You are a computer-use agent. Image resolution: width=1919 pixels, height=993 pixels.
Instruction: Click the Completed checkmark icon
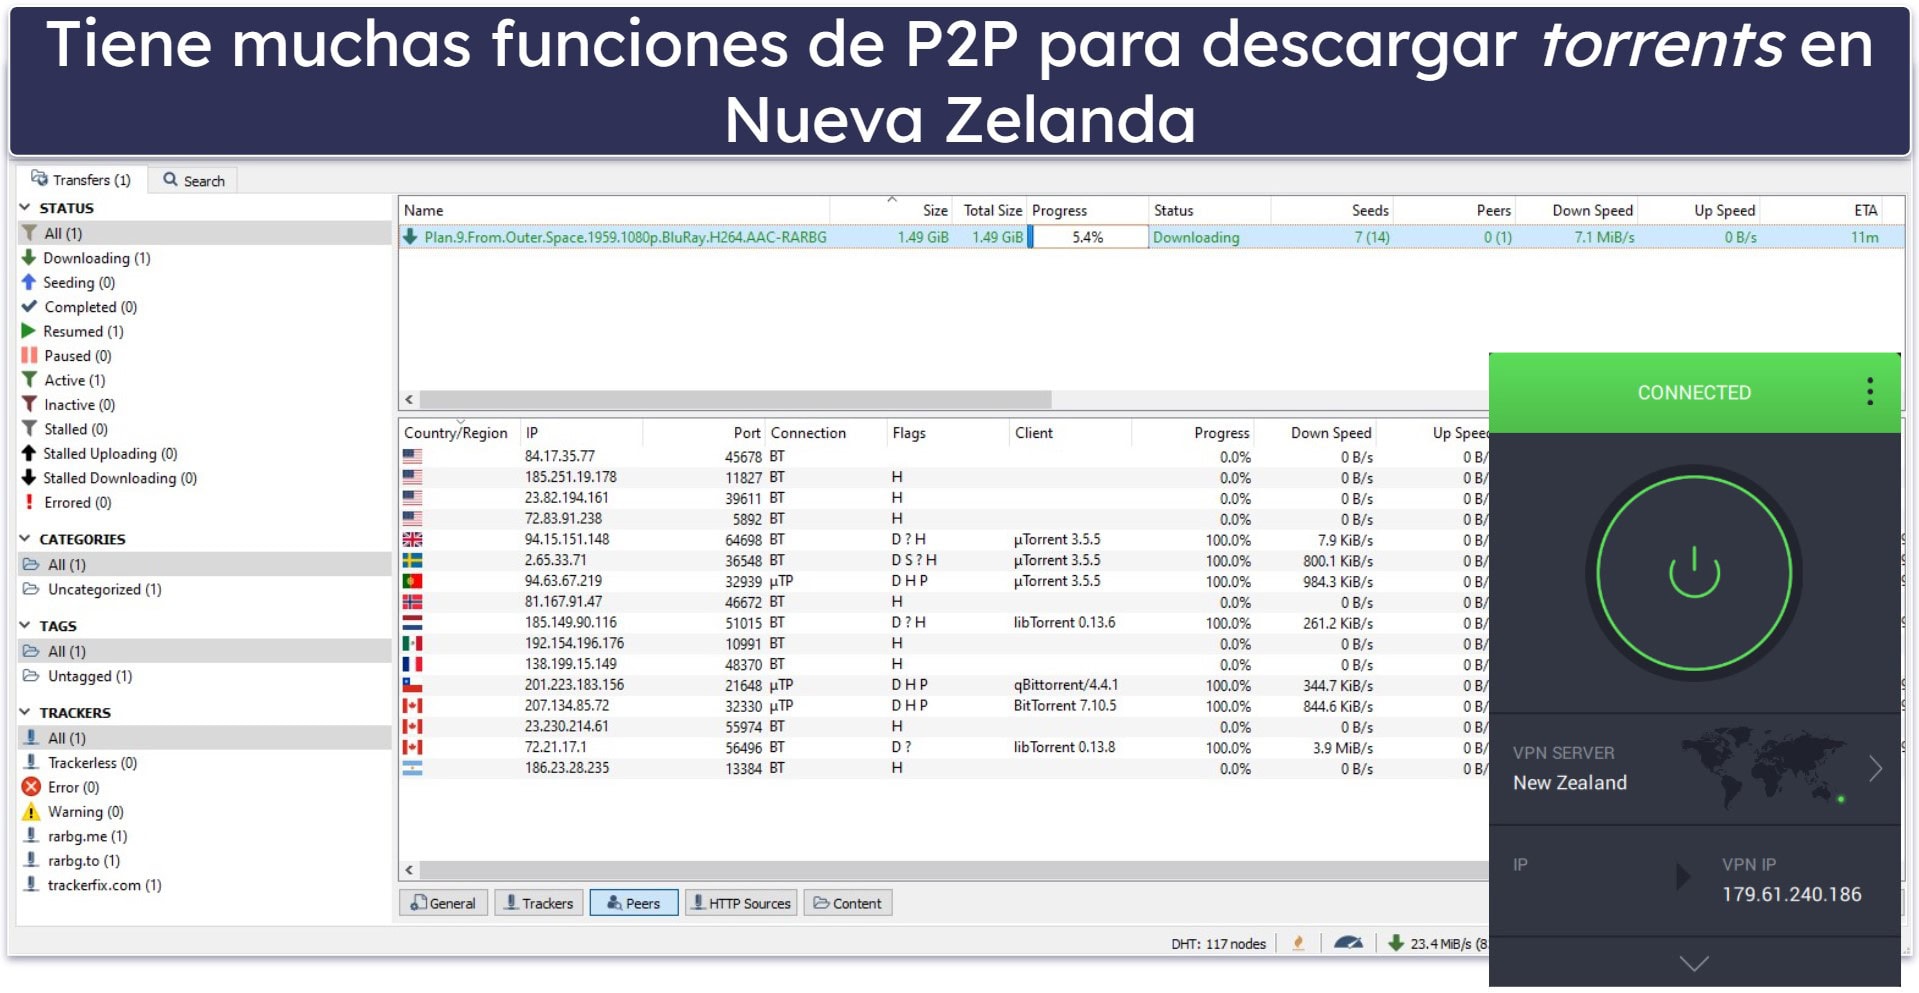coord(29,306)
